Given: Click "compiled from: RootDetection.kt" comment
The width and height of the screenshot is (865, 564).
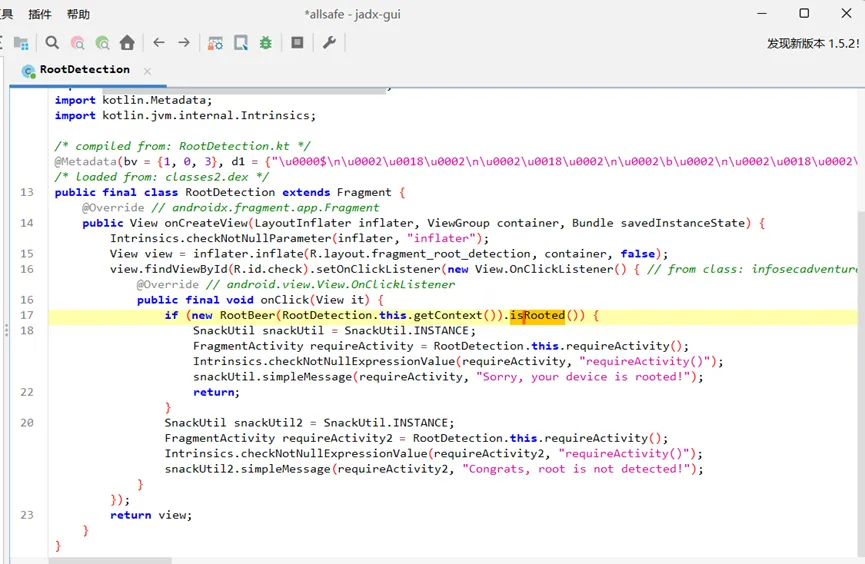Looking at the screenshot, I should tap(182, 146).
